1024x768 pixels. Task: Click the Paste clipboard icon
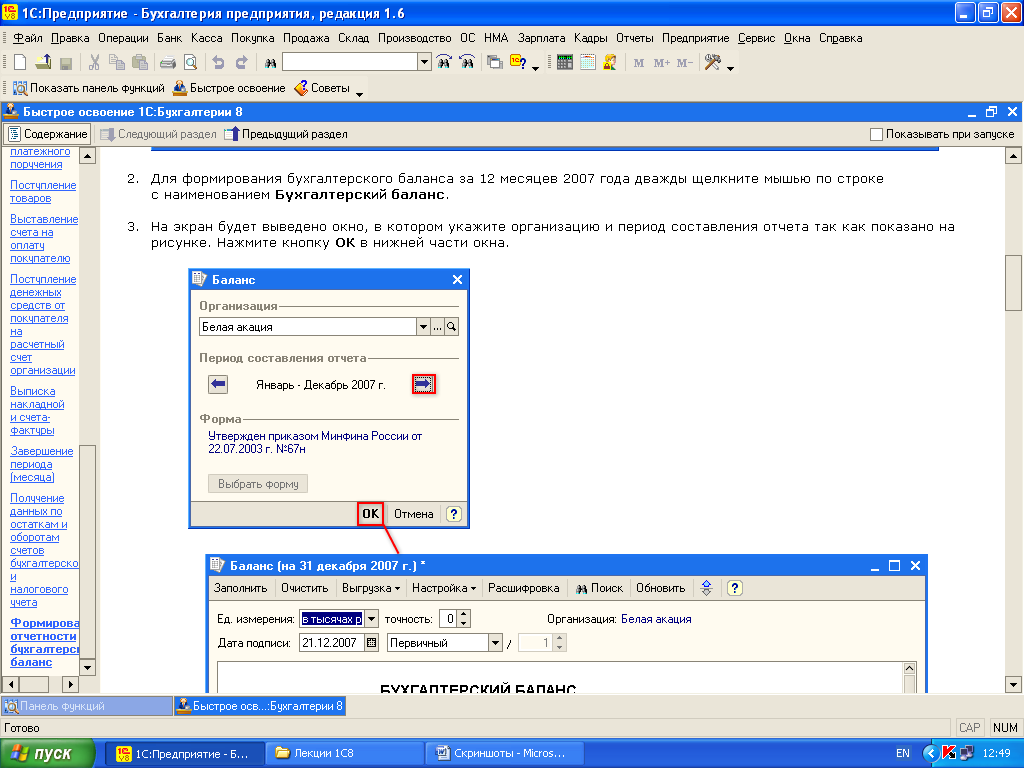click(140, 63)
